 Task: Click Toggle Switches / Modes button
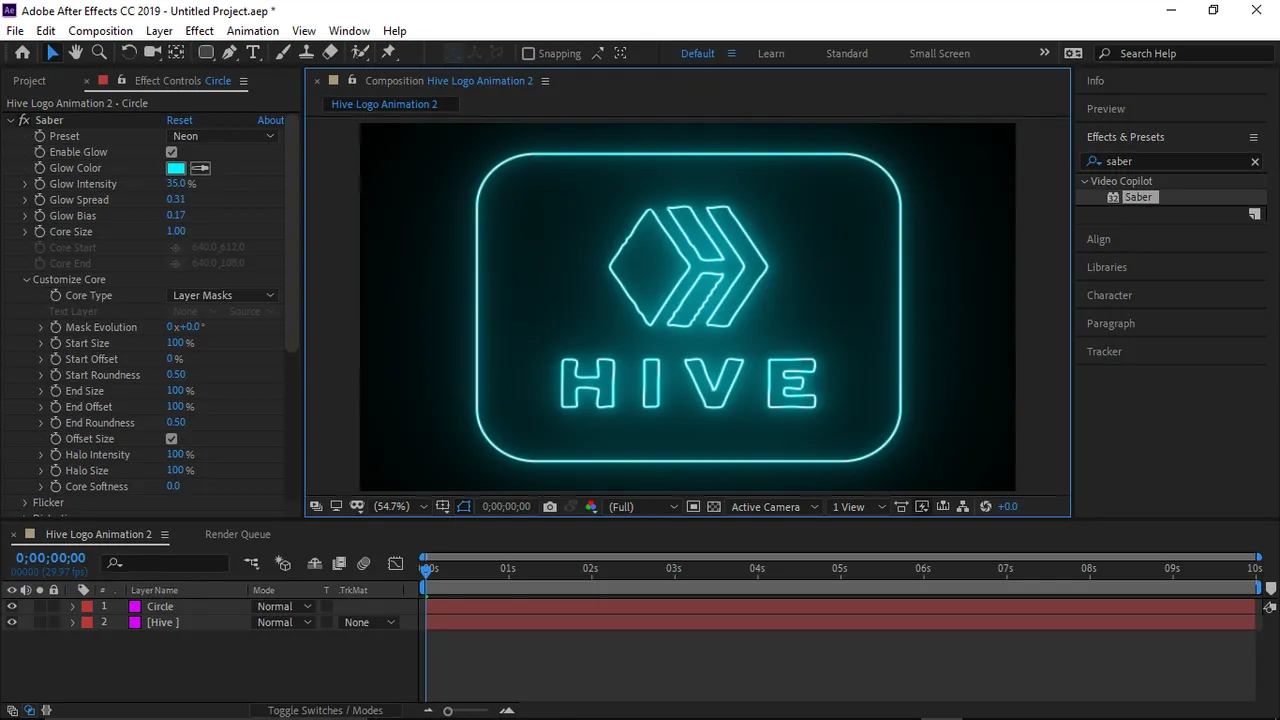[x=325, y=711]
